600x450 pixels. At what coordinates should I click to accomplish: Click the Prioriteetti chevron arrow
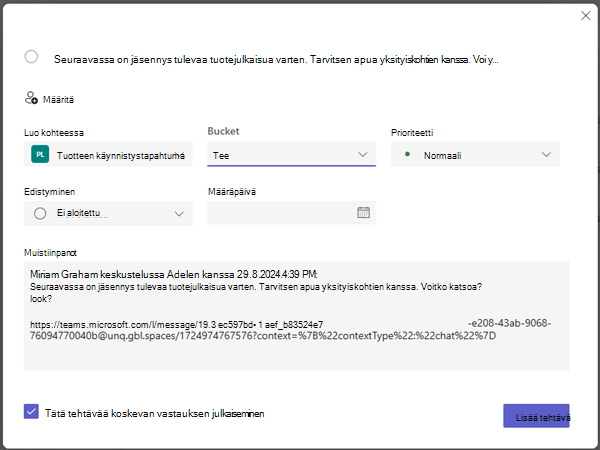coord(546,155)
